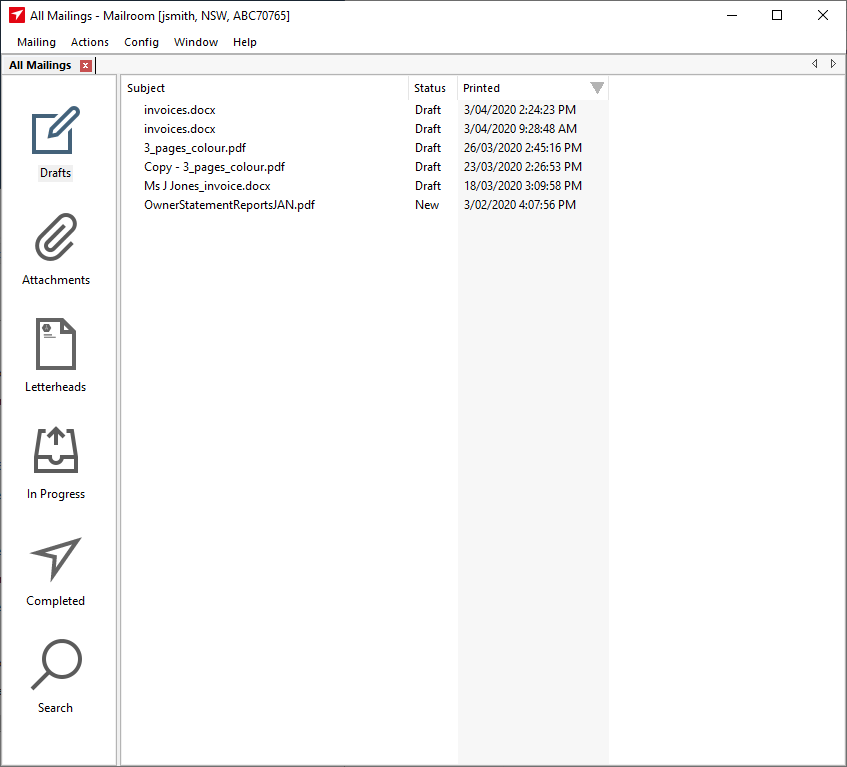Viewport: 847px width, 767px height.
Task: Click the Mailroom app logo in title bar
Action: coord(17,15)
